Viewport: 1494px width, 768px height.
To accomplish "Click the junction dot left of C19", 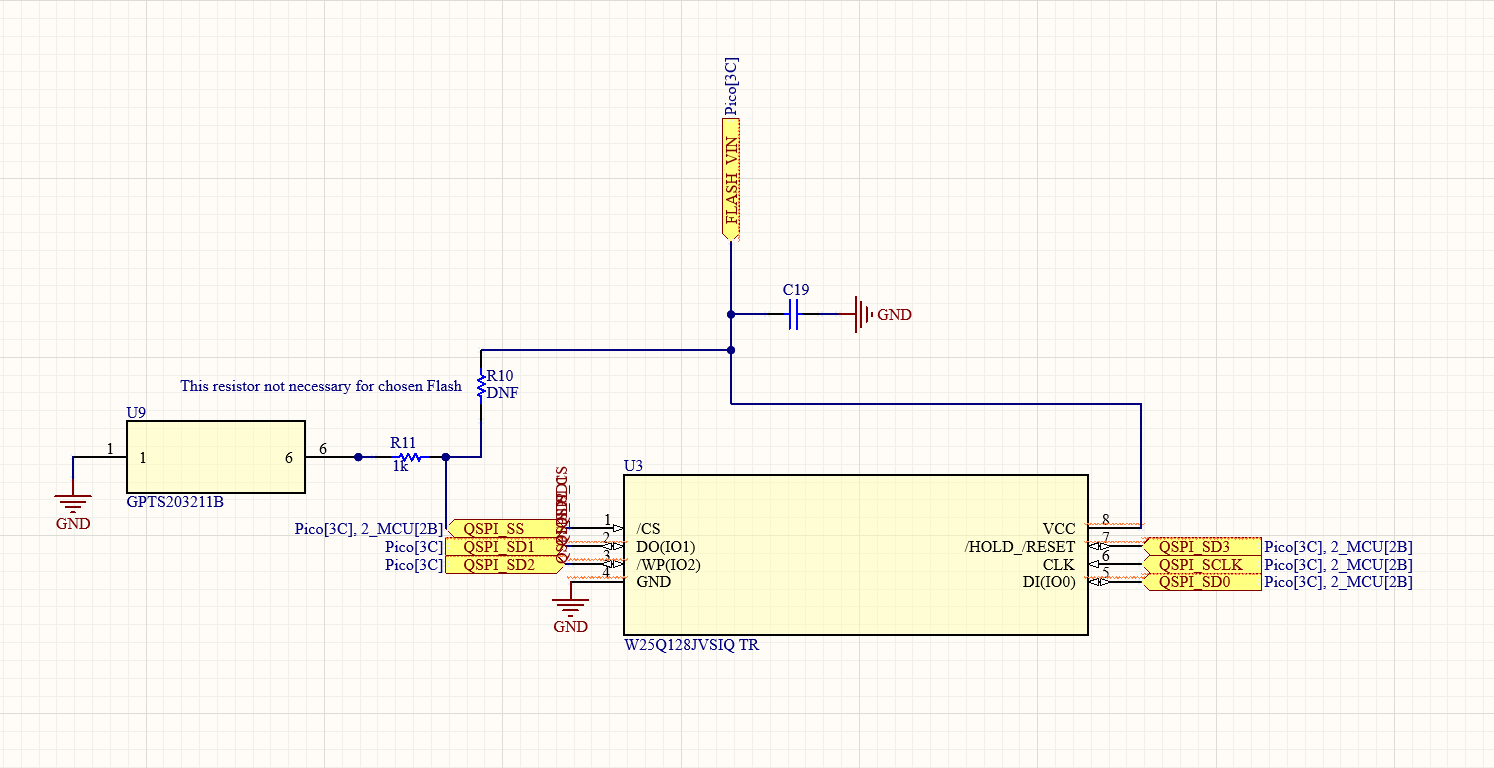I will 731,314.
